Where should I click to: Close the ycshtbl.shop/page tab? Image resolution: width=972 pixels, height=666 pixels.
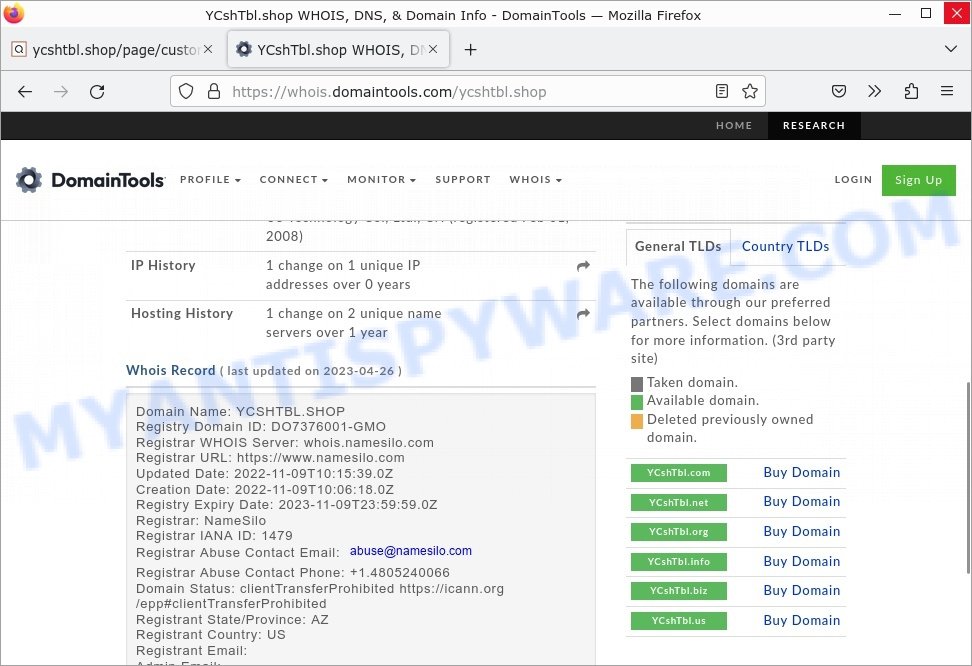(208, 49)
